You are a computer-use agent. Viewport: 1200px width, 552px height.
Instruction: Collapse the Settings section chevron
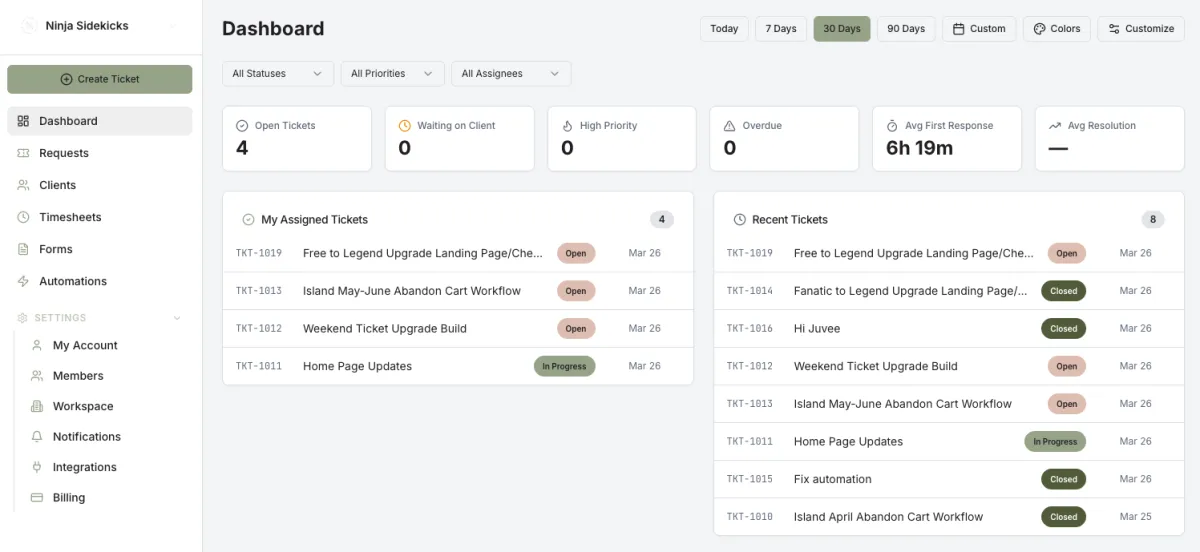pos(178,318)
